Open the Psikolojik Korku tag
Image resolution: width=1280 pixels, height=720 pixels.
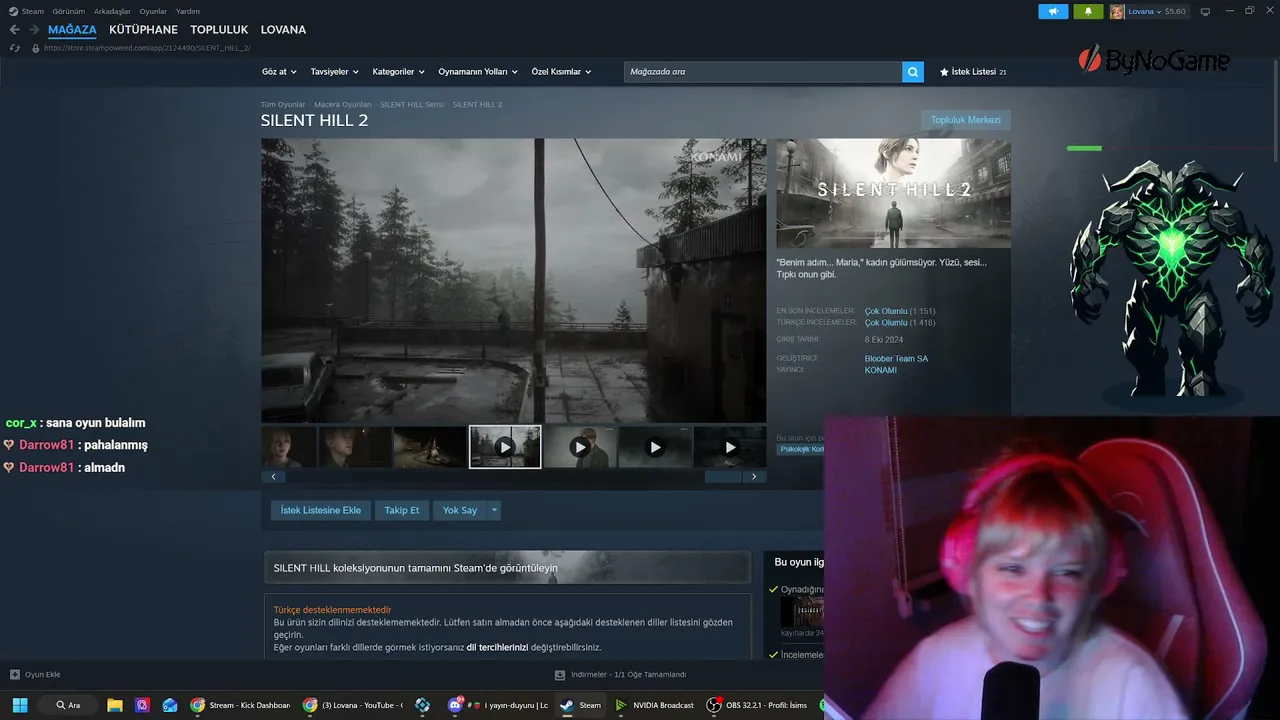point(802,449)
